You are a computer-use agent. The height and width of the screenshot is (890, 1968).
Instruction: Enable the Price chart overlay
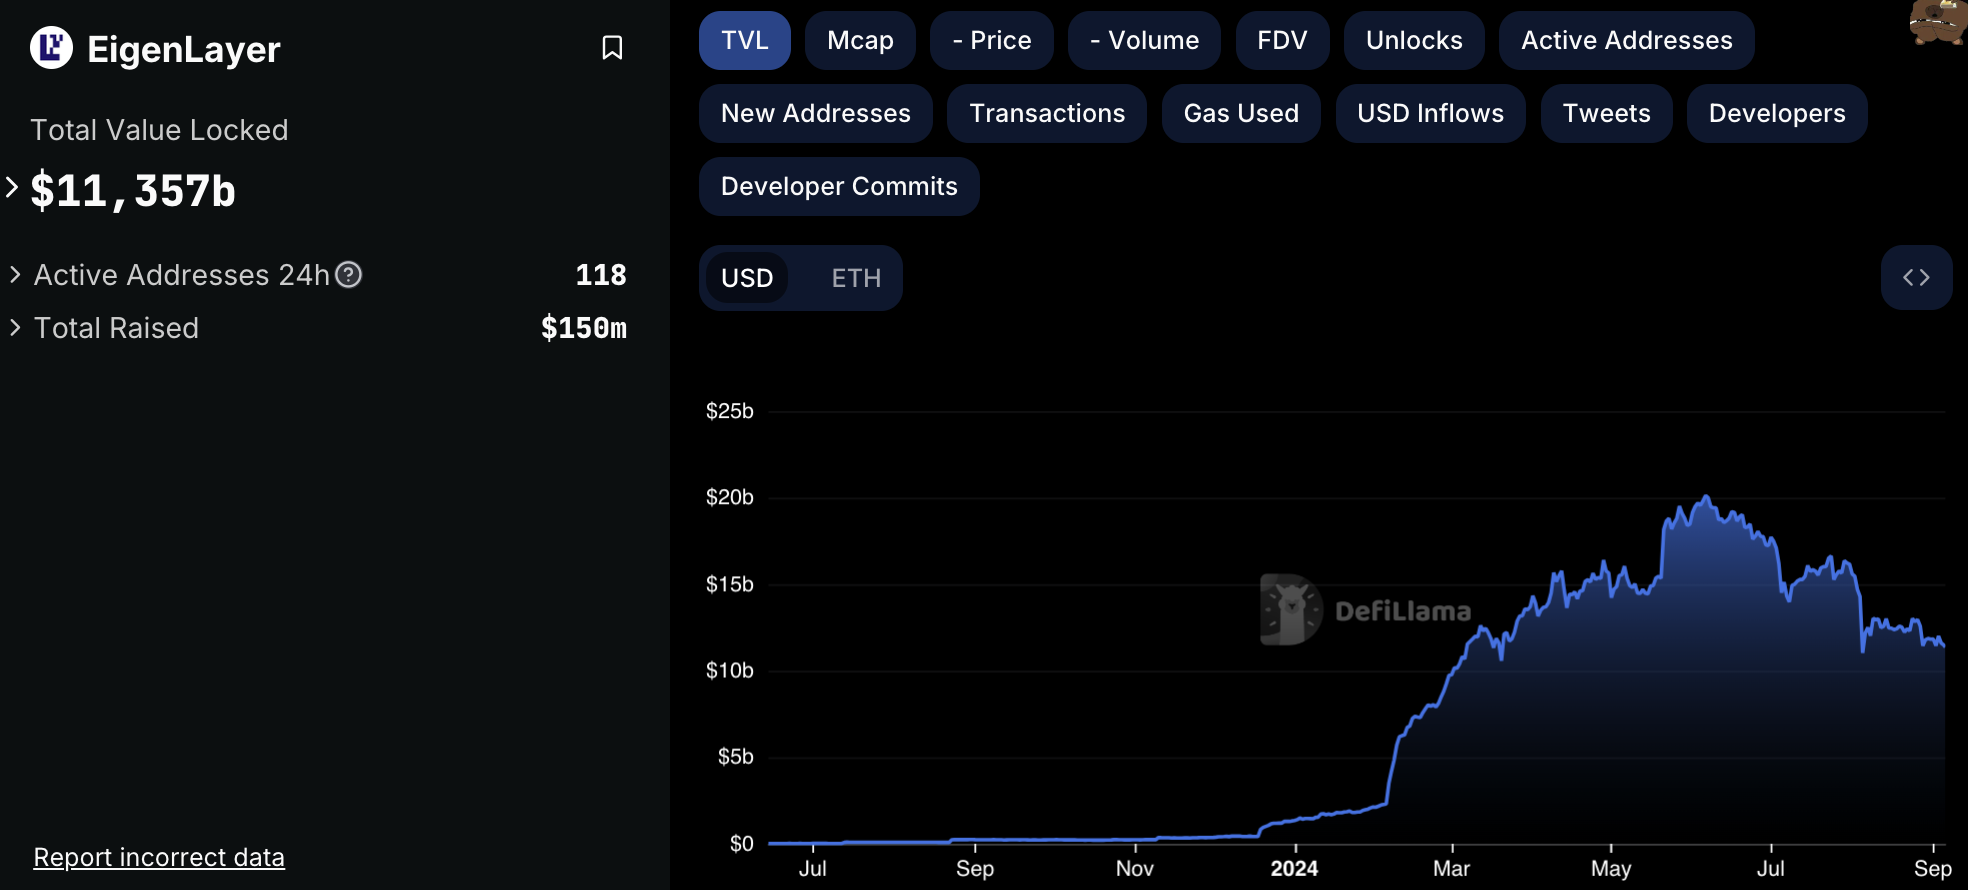click(992, 41)
